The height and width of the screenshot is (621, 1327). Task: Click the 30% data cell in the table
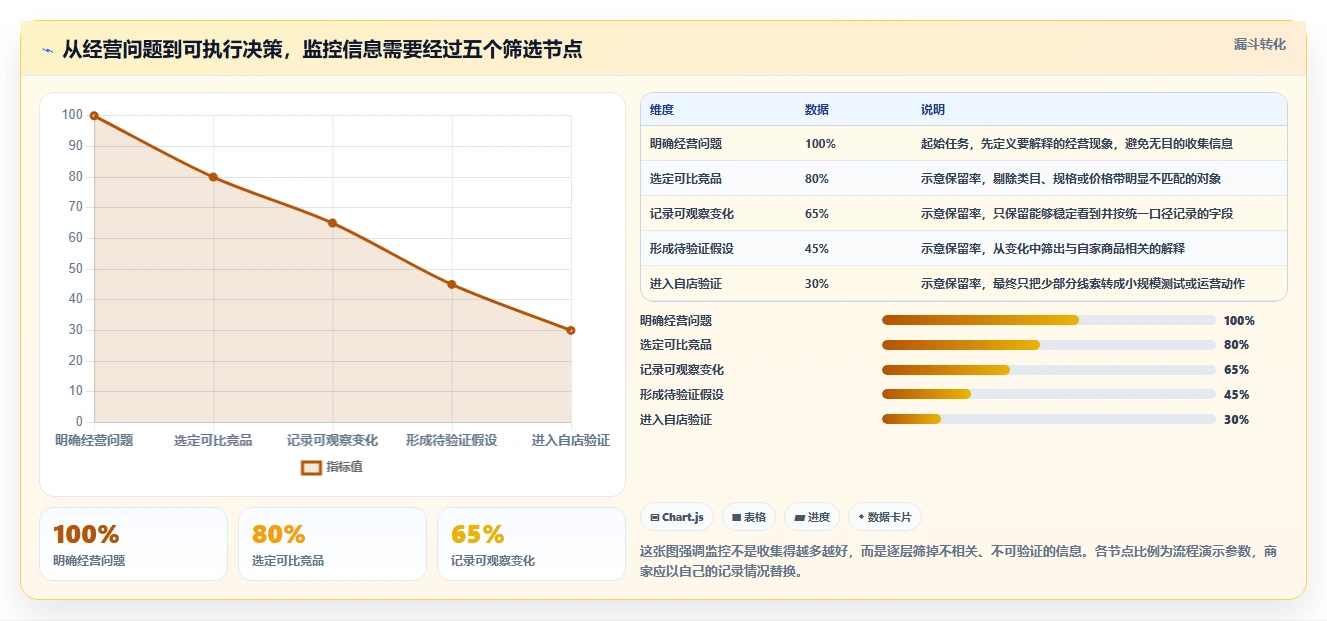point(817,284)
